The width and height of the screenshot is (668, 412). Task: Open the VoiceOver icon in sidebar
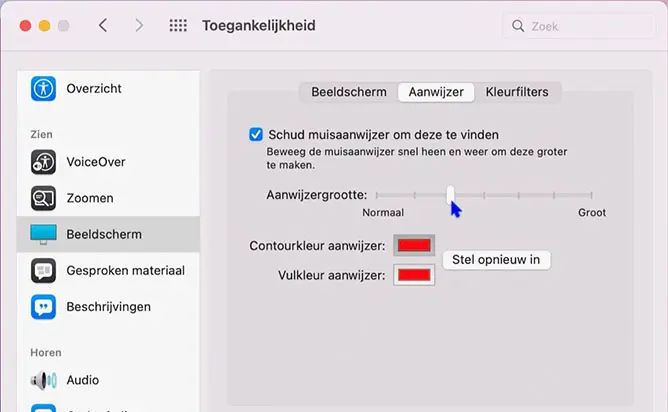(43, 162)
